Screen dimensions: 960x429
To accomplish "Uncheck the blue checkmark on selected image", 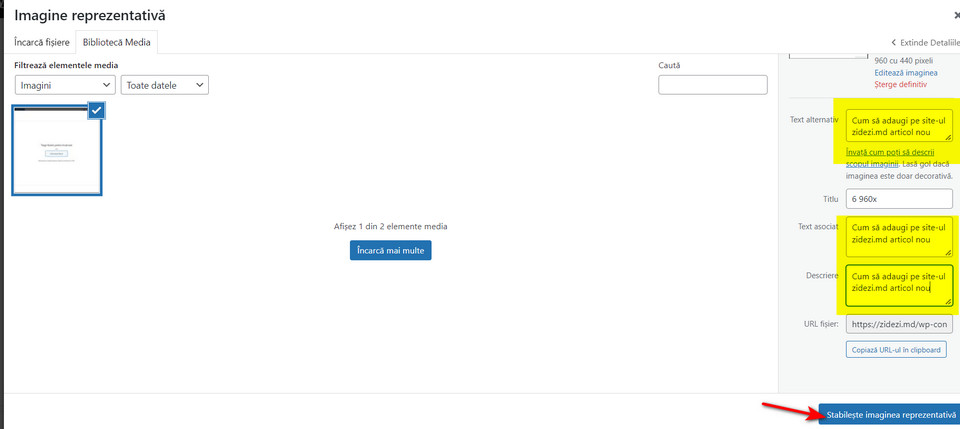I will click(x=96, y=111).
